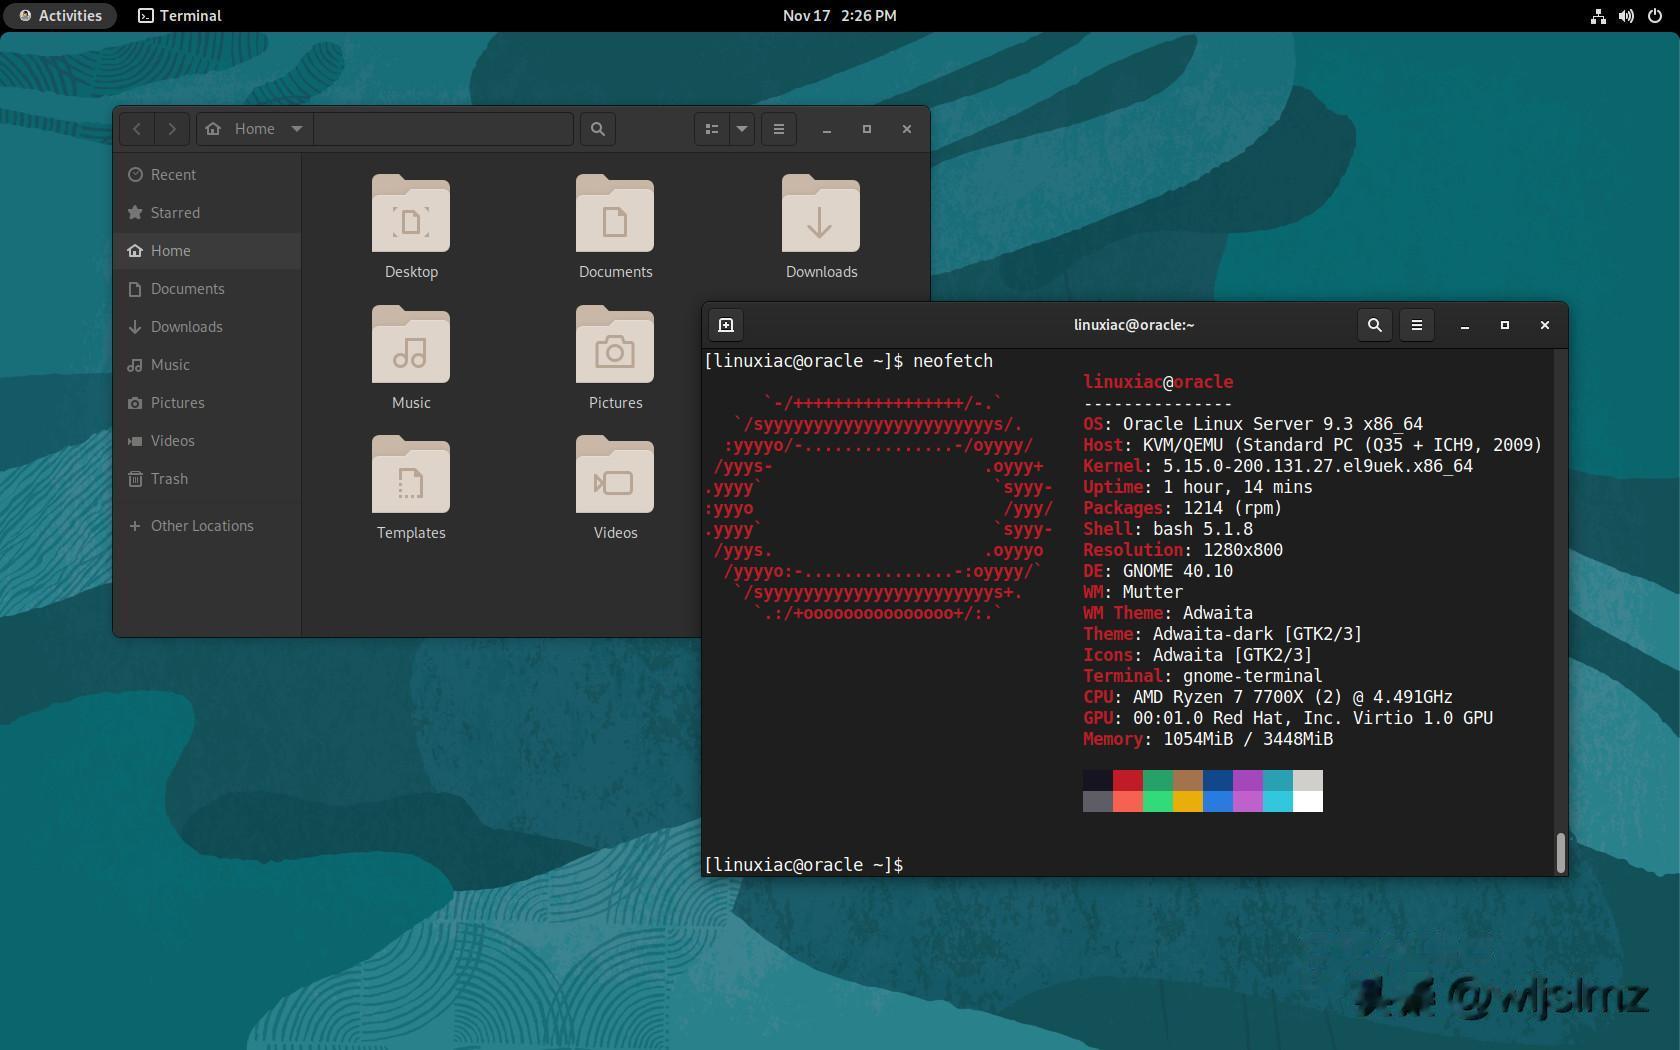Click the terminal search icon
Image resolution: width=1680 pixels, height=1050 pixels.
(1374, 325)
